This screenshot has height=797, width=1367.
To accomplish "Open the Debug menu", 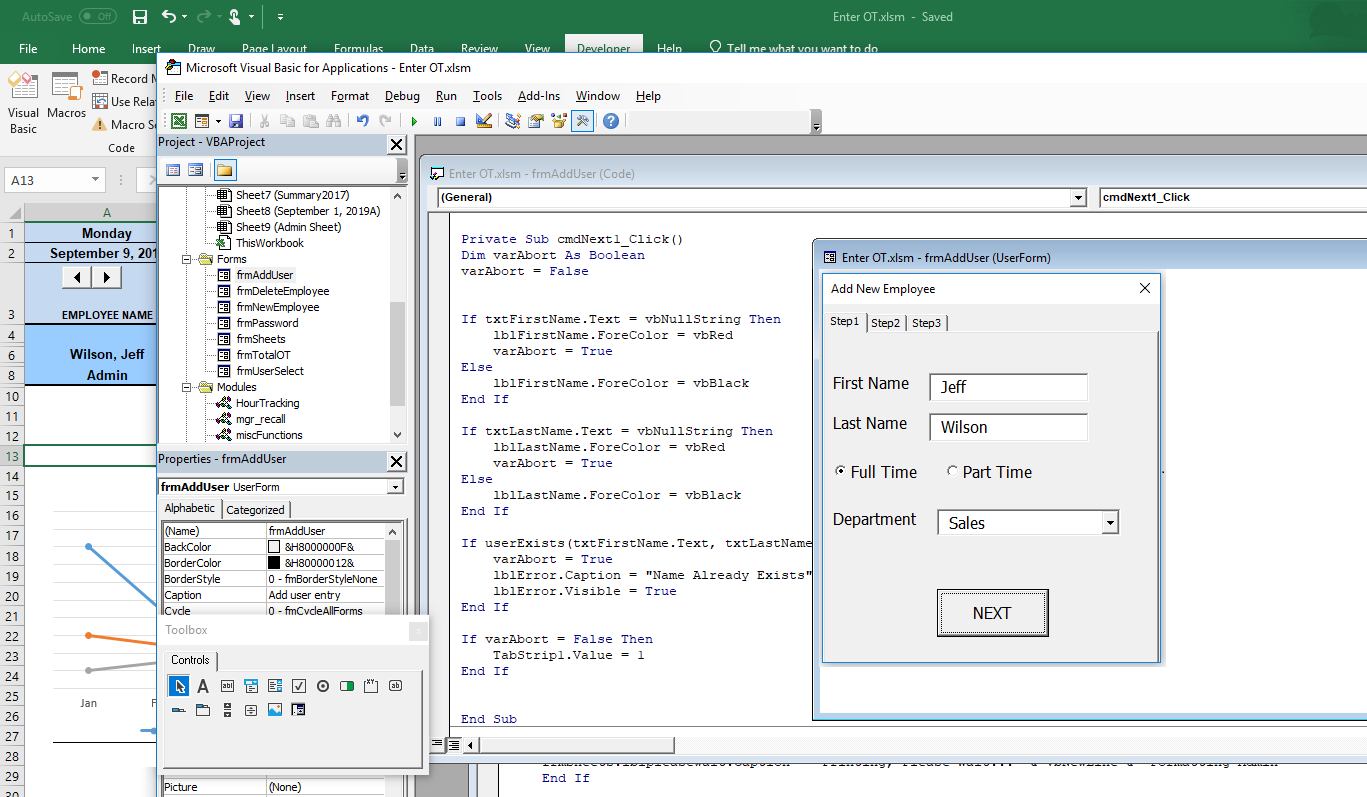I will coord(402,96).
